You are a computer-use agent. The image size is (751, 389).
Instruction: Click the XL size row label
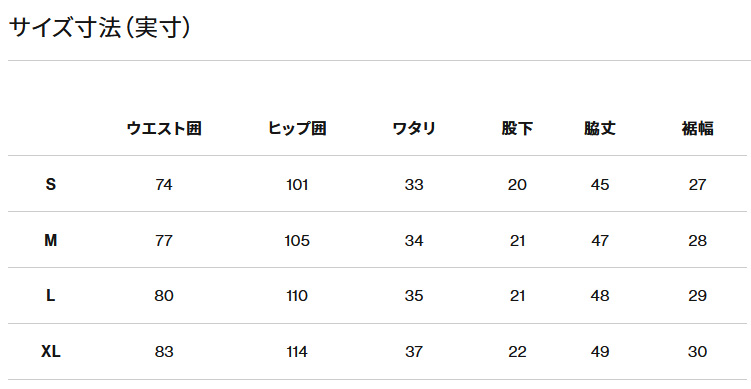pos(51,352)
